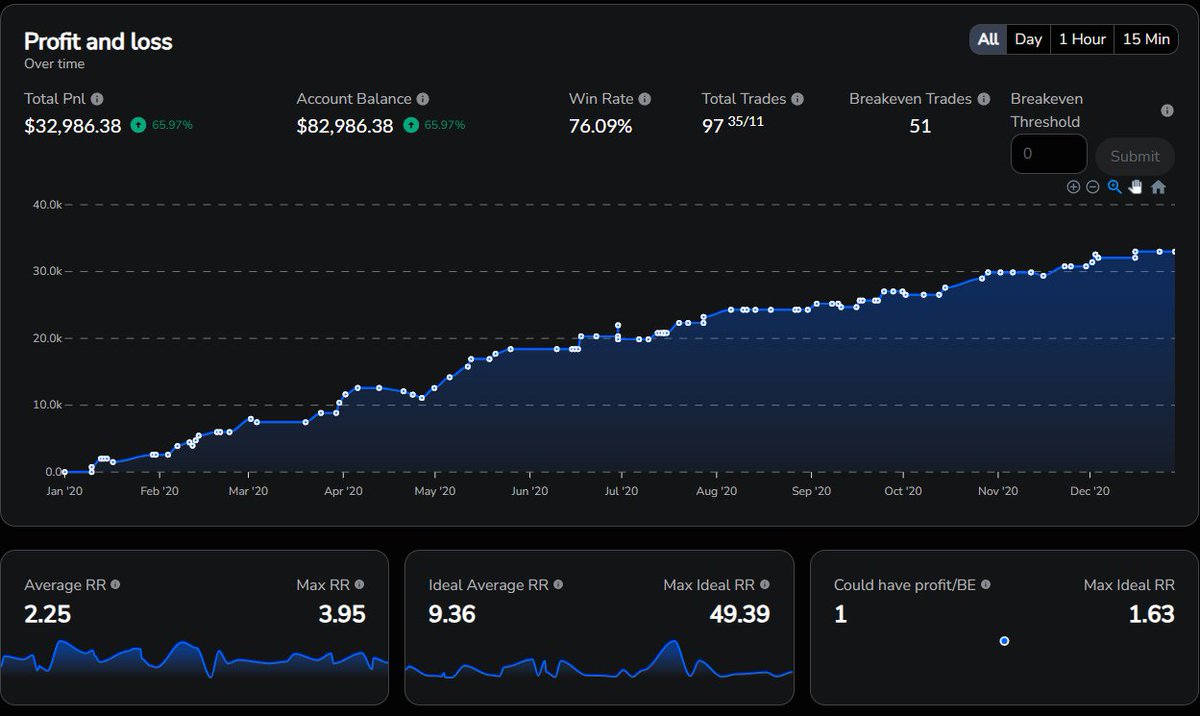
Task: Click the single dot in profit/BE chart
Action: (x=1004, y=641)
